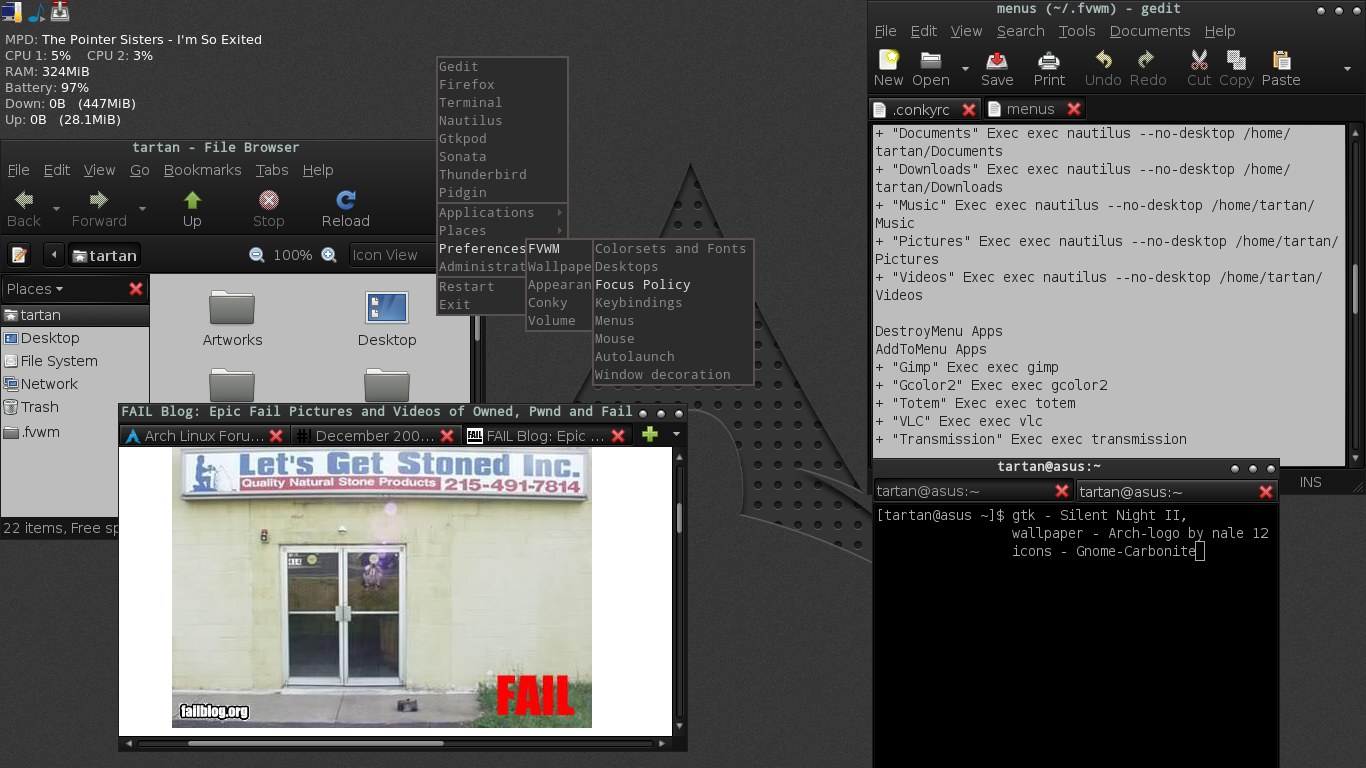This screenshot has height=768, width=1366.
Task: Toggle text-based location entry with the pencil button
Action: (x=20, y=255)
